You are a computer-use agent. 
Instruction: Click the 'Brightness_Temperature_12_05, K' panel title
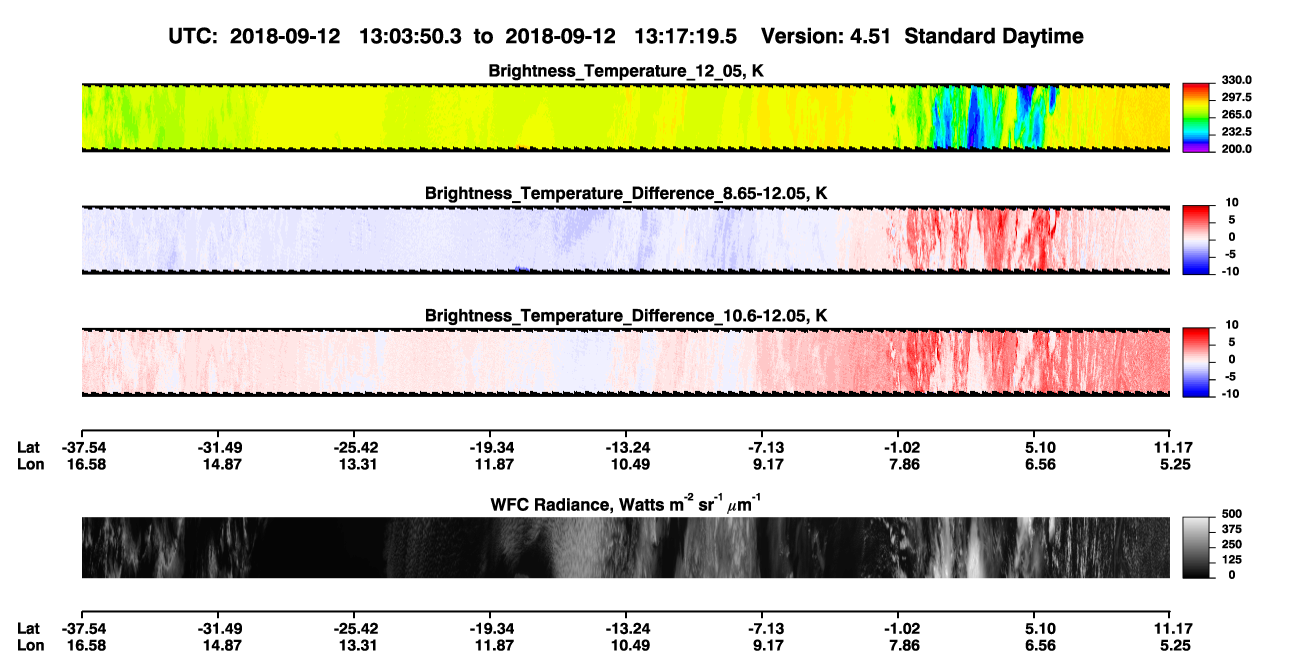tap(626, 71)
